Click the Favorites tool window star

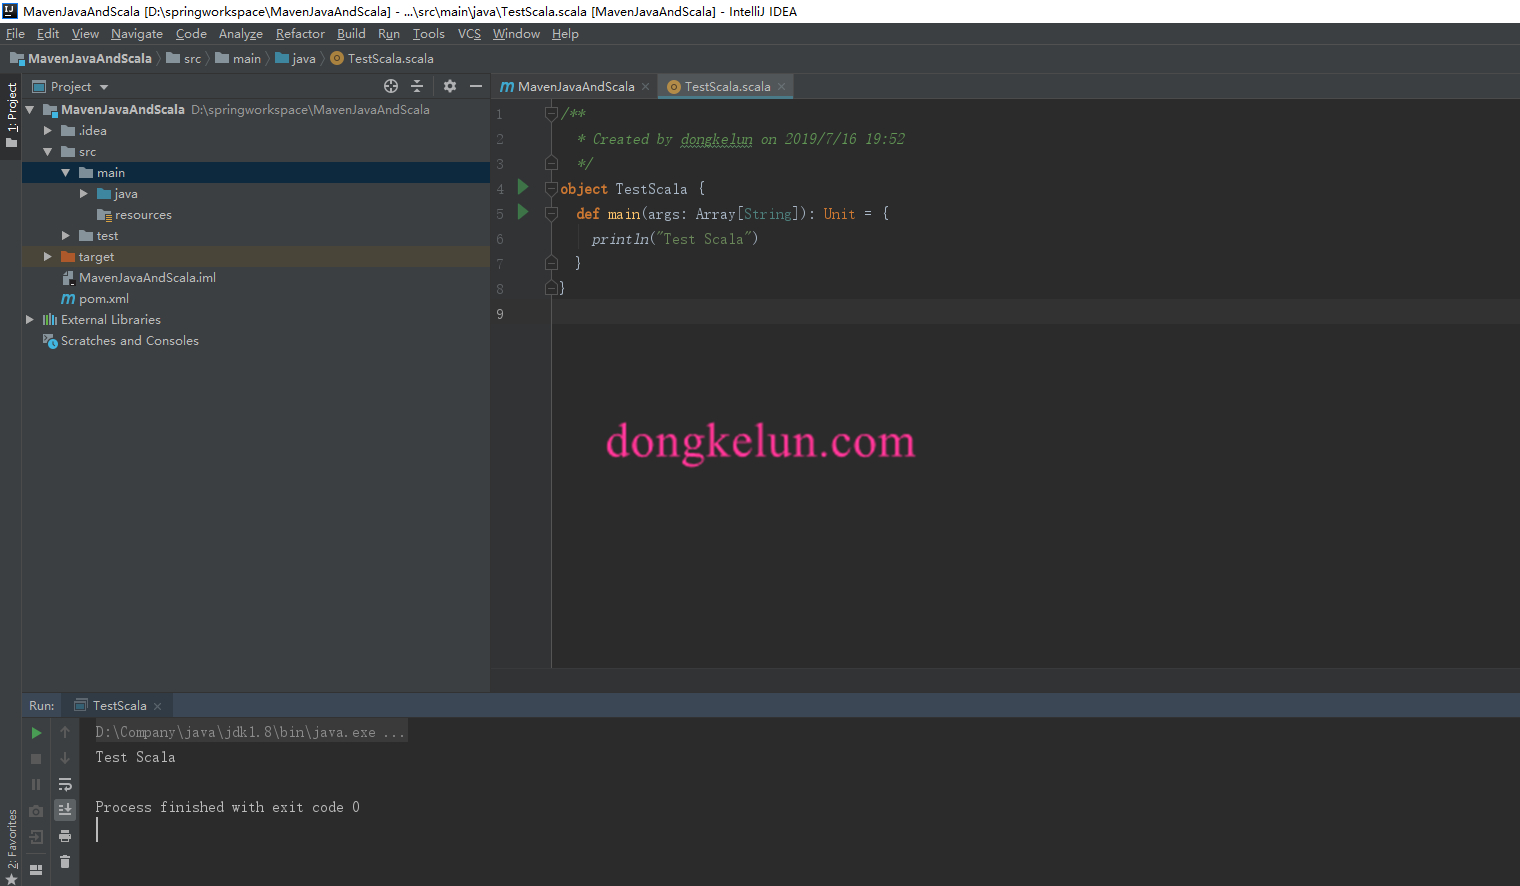(x=12, y=878)
